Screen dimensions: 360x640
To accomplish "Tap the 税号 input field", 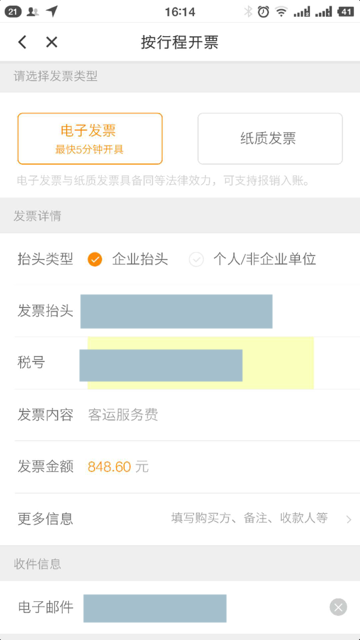I will (197, 363).
